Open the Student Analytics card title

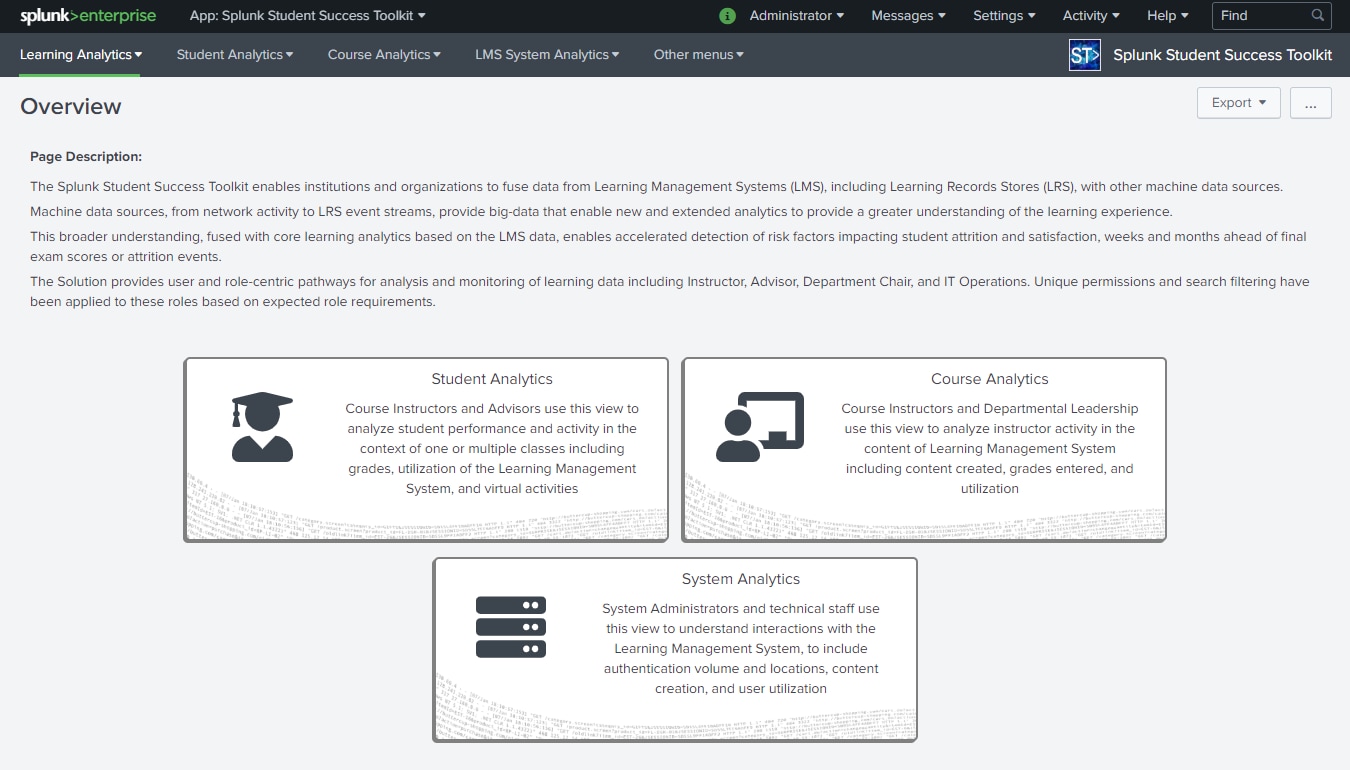(491, 379)
